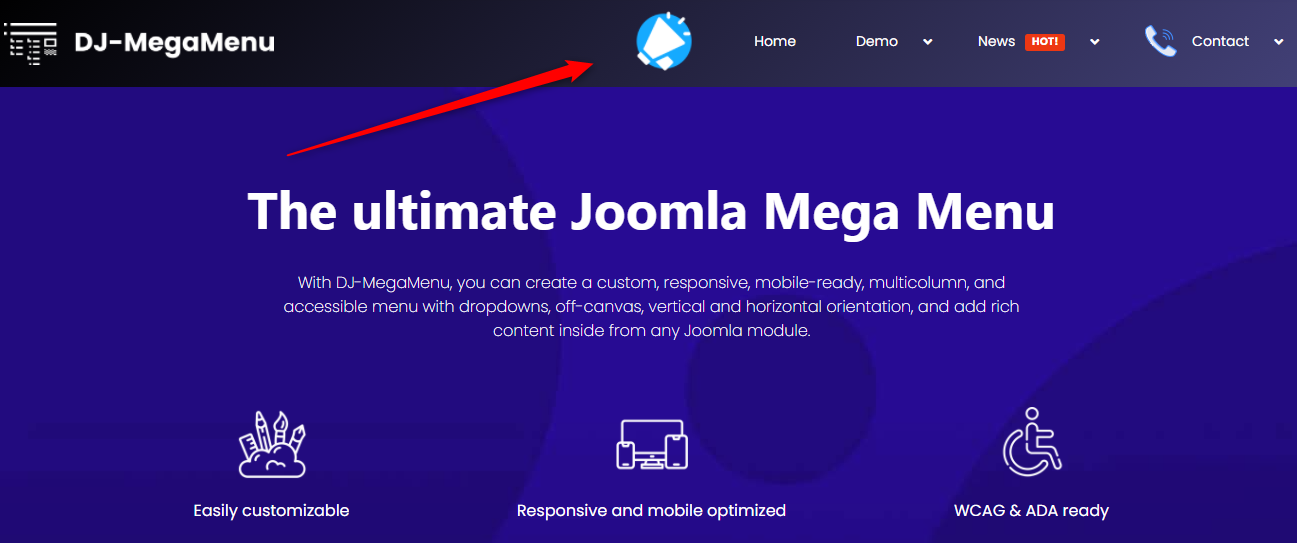This screenshot has width=1297, height=543.
Task: Open the News menu item
Action: pos(996,41)
